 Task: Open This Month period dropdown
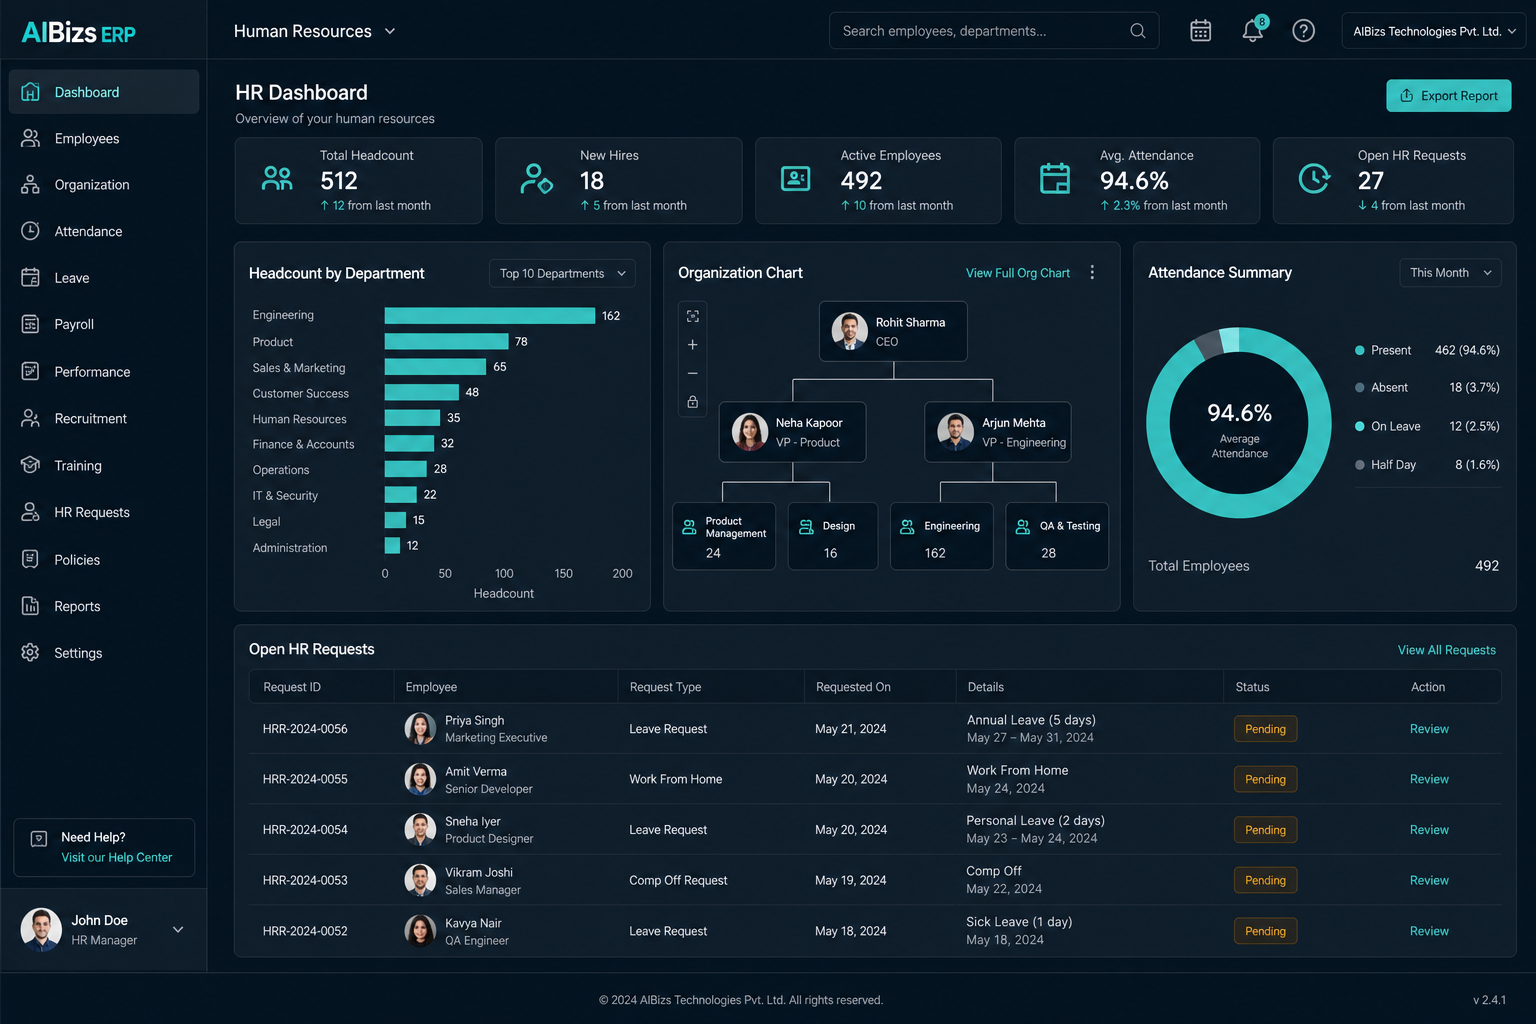point(1450,273)
